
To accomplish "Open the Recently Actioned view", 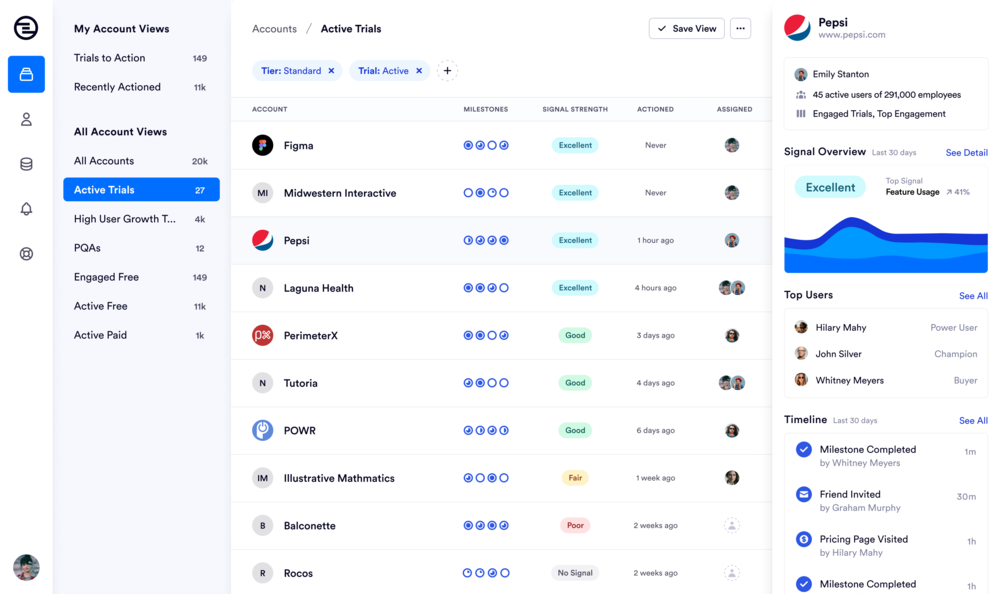I will (x=141, y=87).
